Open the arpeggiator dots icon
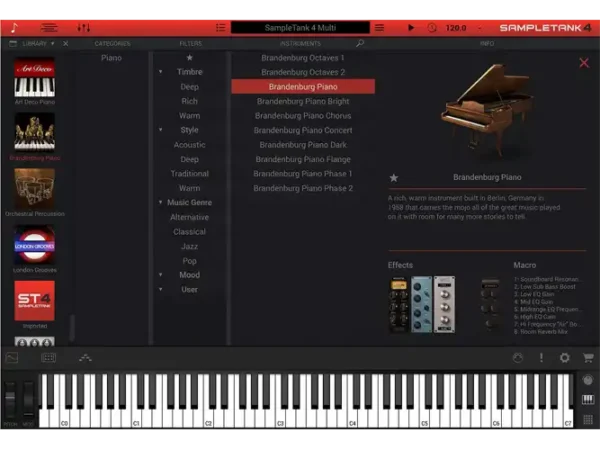Viewport: 600px width, 450px height. [x=85, y=358]
